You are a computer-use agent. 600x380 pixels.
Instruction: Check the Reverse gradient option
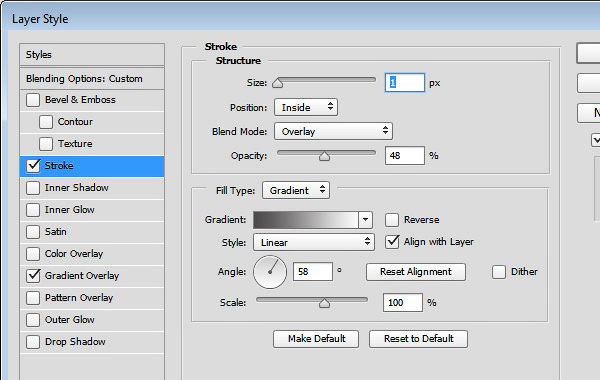click(392, 220)
